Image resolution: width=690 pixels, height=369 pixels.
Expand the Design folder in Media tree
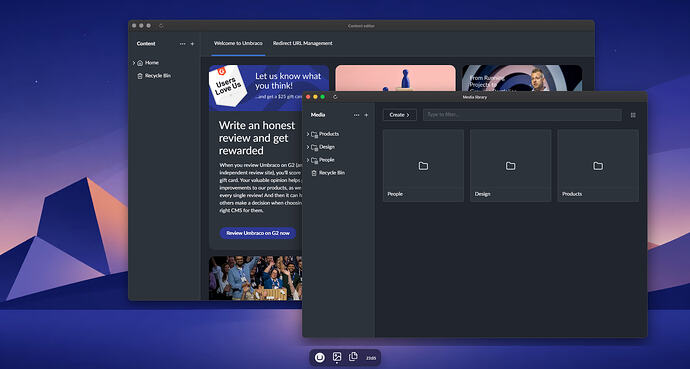(308, 147)
